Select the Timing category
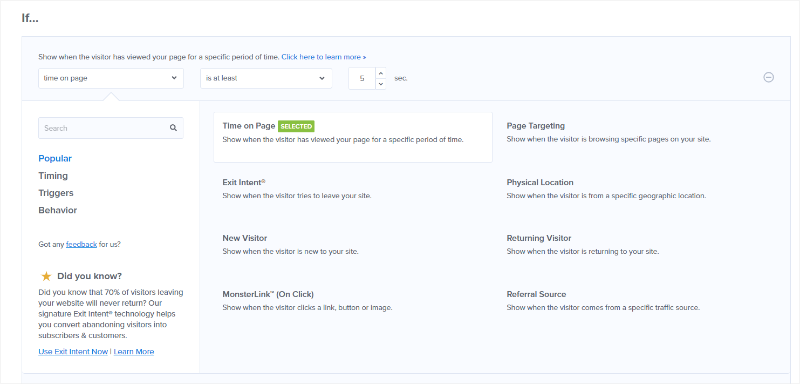 pos(53,176)
